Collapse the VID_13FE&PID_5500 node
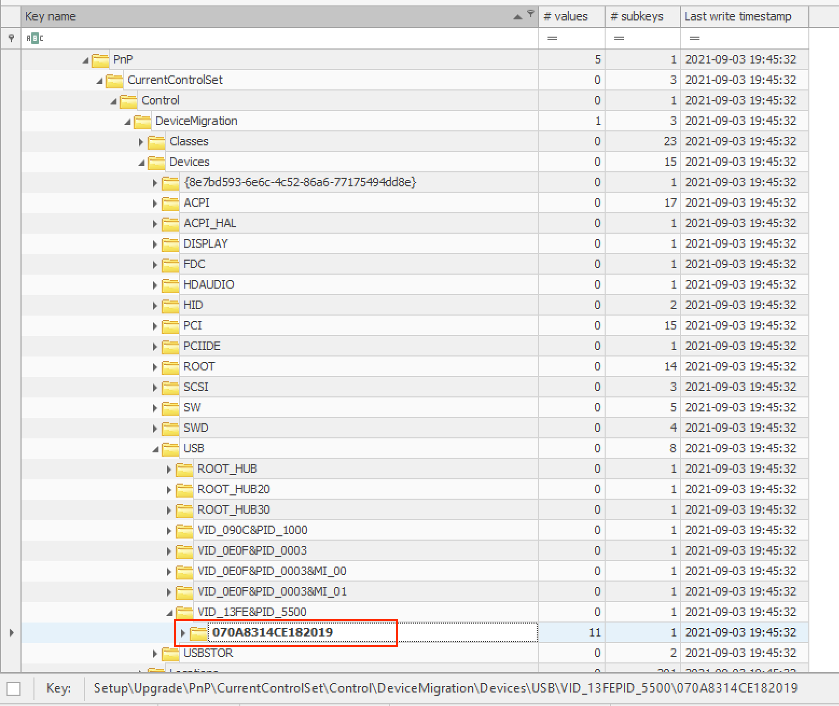Screen dimensions: 839x706 pos(169,613)
